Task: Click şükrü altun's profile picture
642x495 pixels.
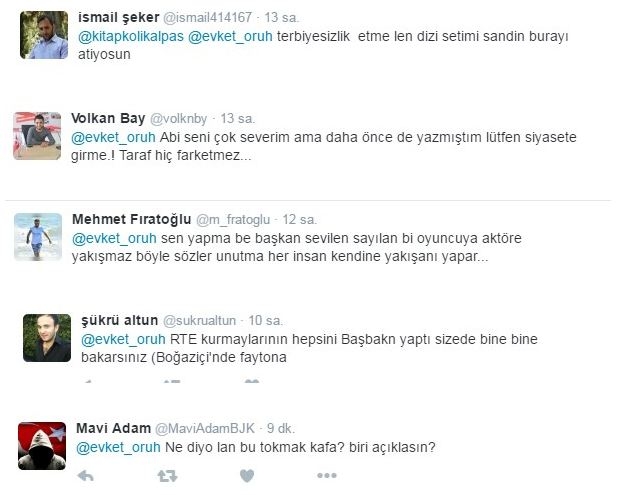Action: point(47,338)
